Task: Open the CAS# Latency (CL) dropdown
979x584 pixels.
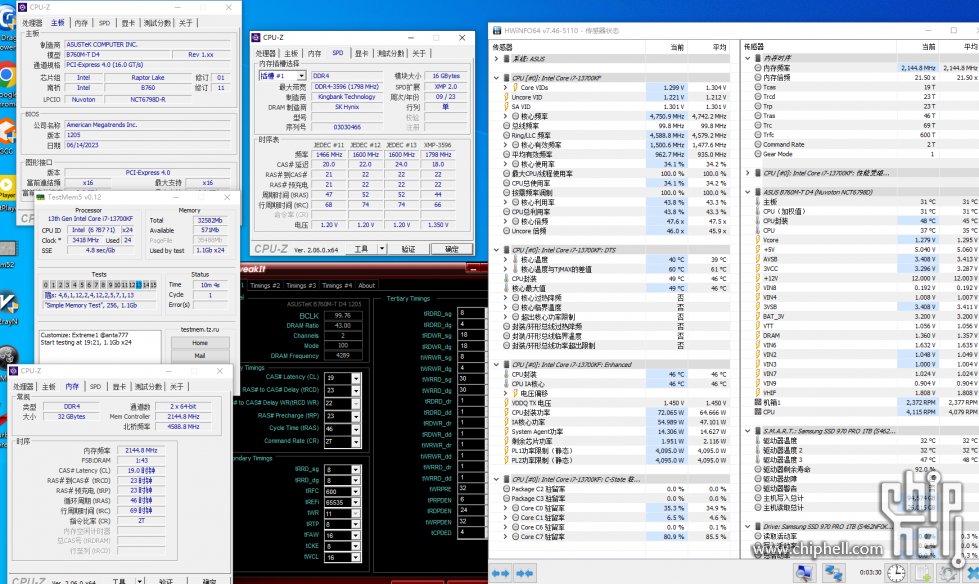Action: click(x=356, y=378)
